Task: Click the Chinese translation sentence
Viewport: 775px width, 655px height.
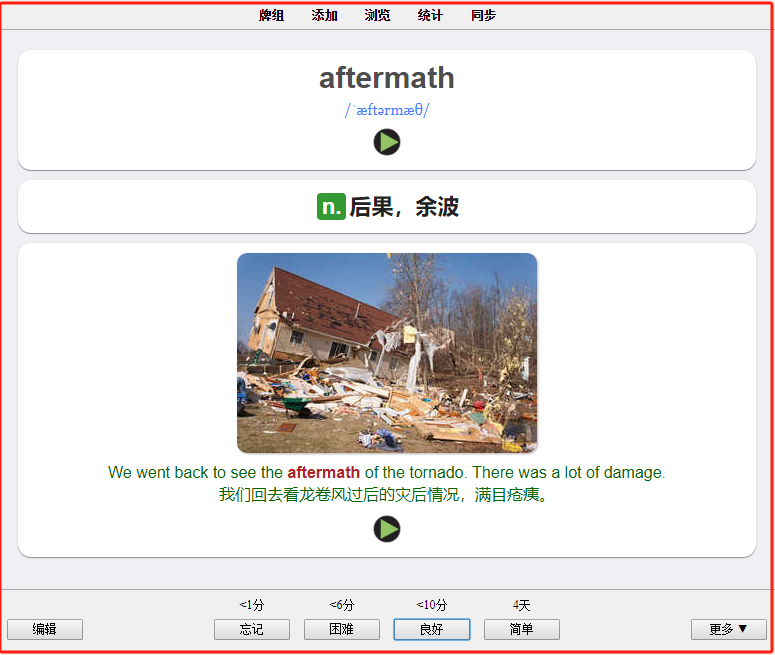Action: 384,494
